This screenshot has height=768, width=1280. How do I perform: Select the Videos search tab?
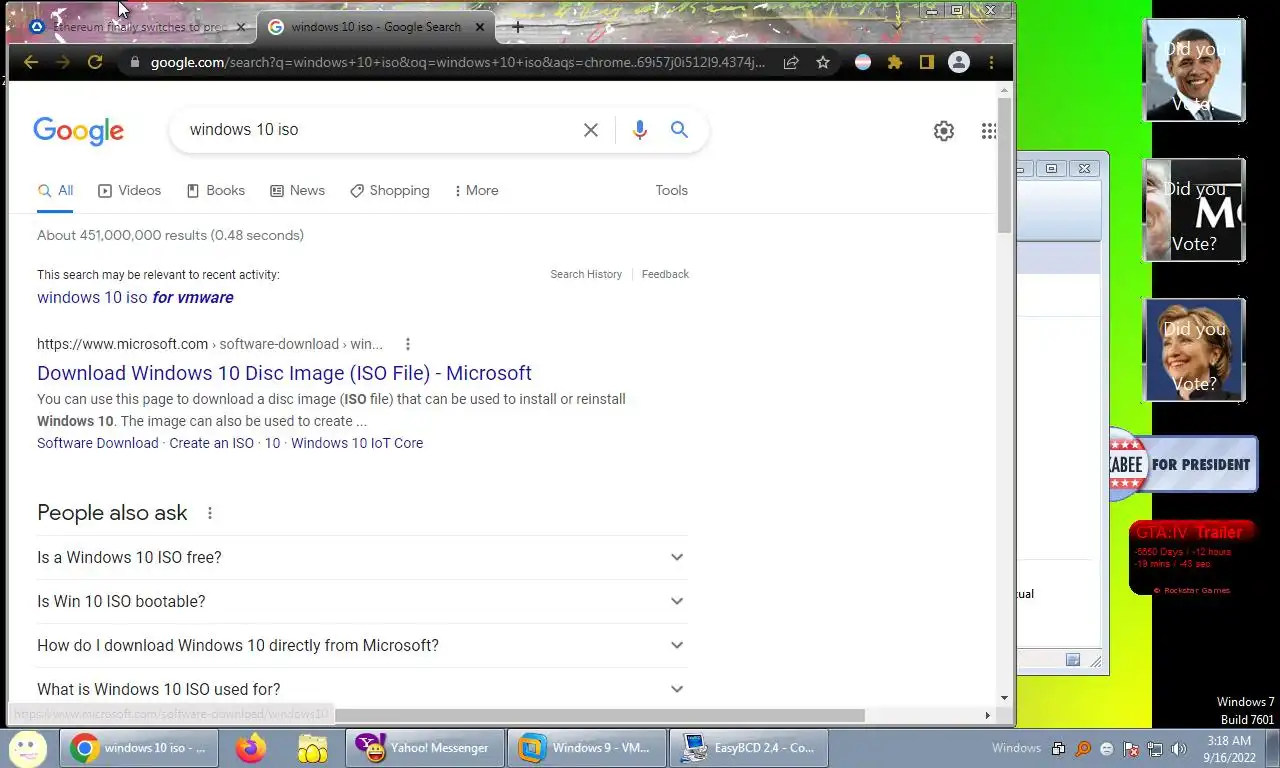pyautogui.click(x=129, y=190)
